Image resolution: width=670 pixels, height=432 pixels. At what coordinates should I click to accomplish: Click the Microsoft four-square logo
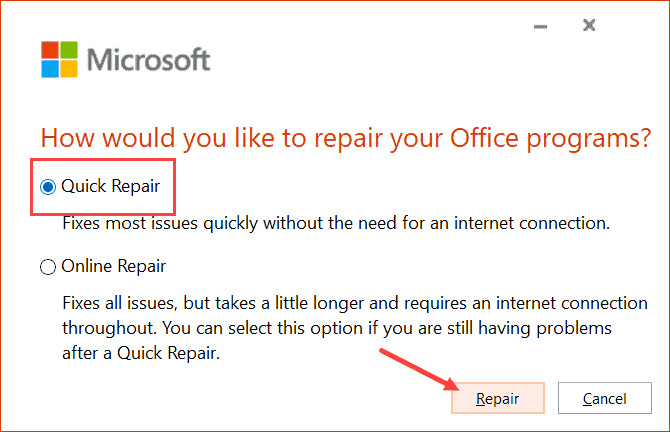[x=58, y=60]
